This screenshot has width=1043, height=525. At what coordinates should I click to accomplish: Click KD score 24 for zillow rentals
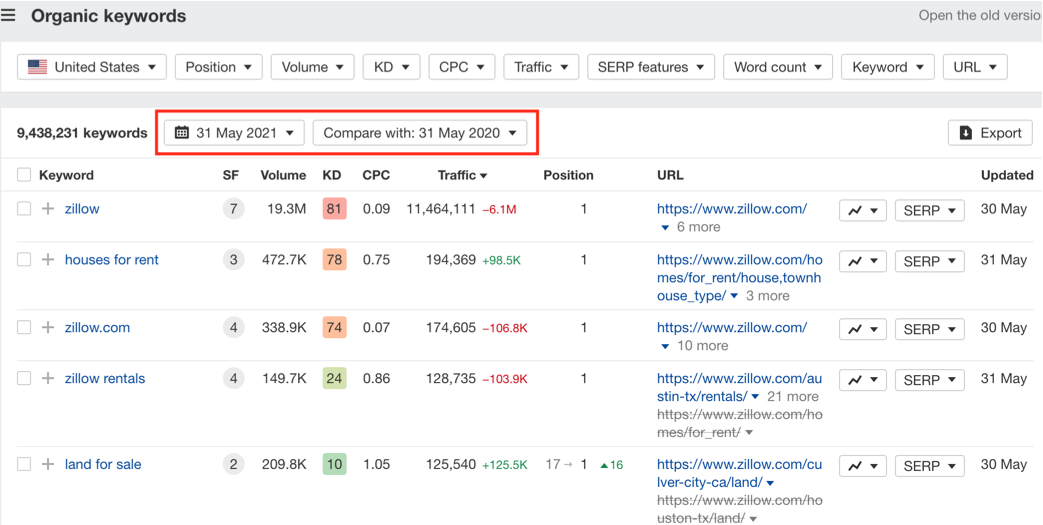tap(334, 379)
